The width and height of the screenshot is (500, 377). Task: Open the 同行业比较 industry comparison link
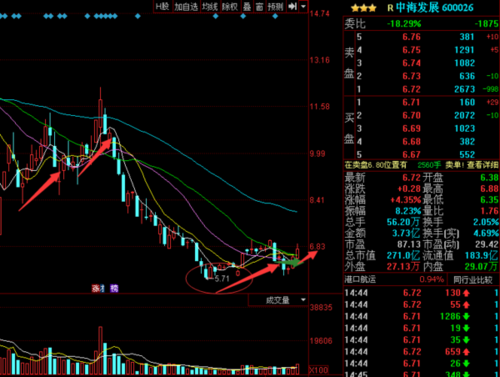pyautogui.click(x=473, y=280)
